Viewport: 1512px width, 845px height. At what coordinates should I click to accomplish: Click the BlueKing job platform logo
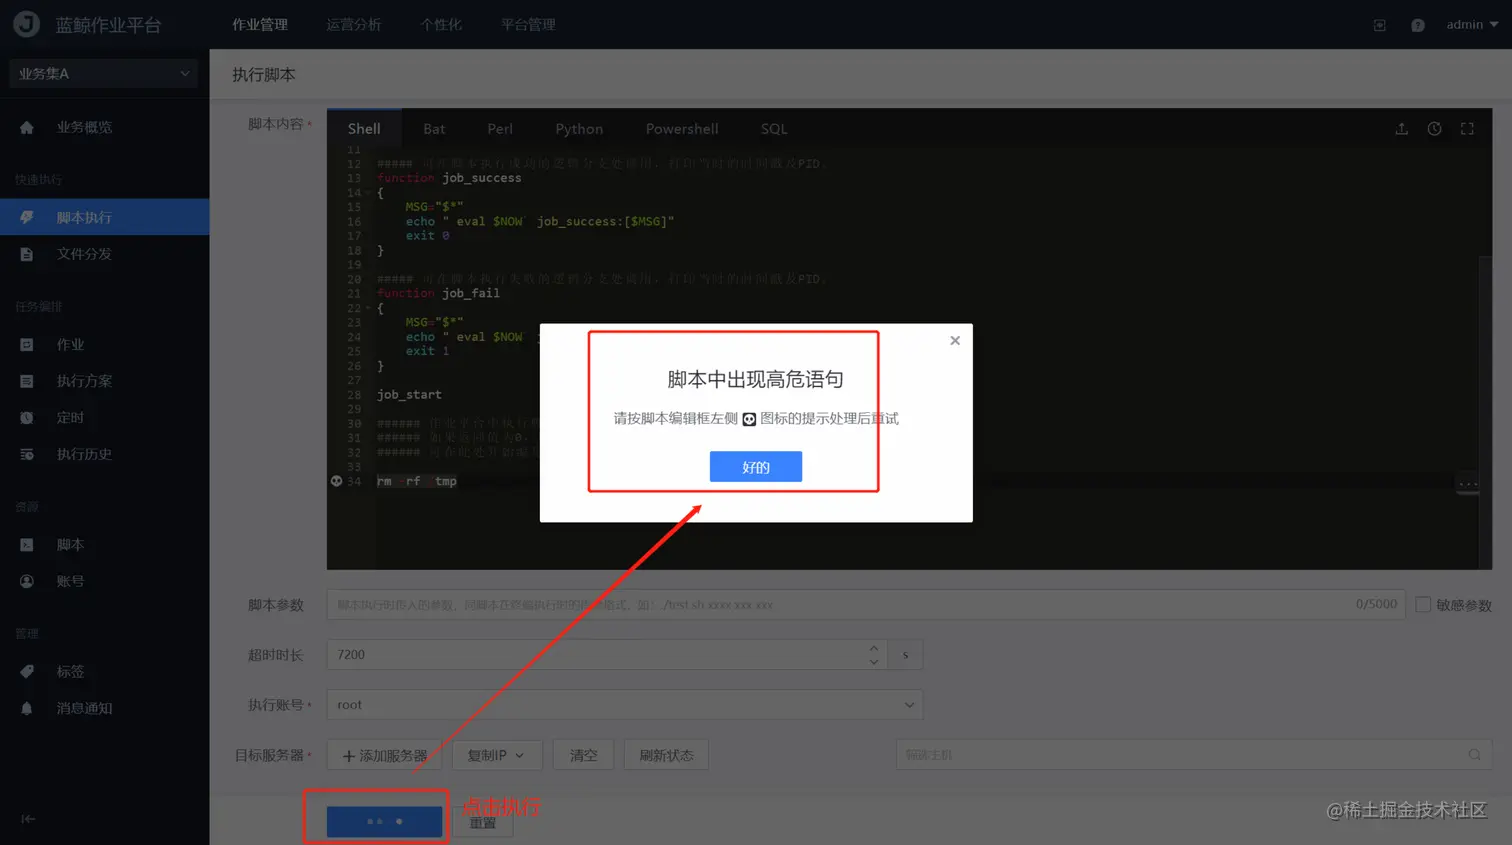[27, 24]
